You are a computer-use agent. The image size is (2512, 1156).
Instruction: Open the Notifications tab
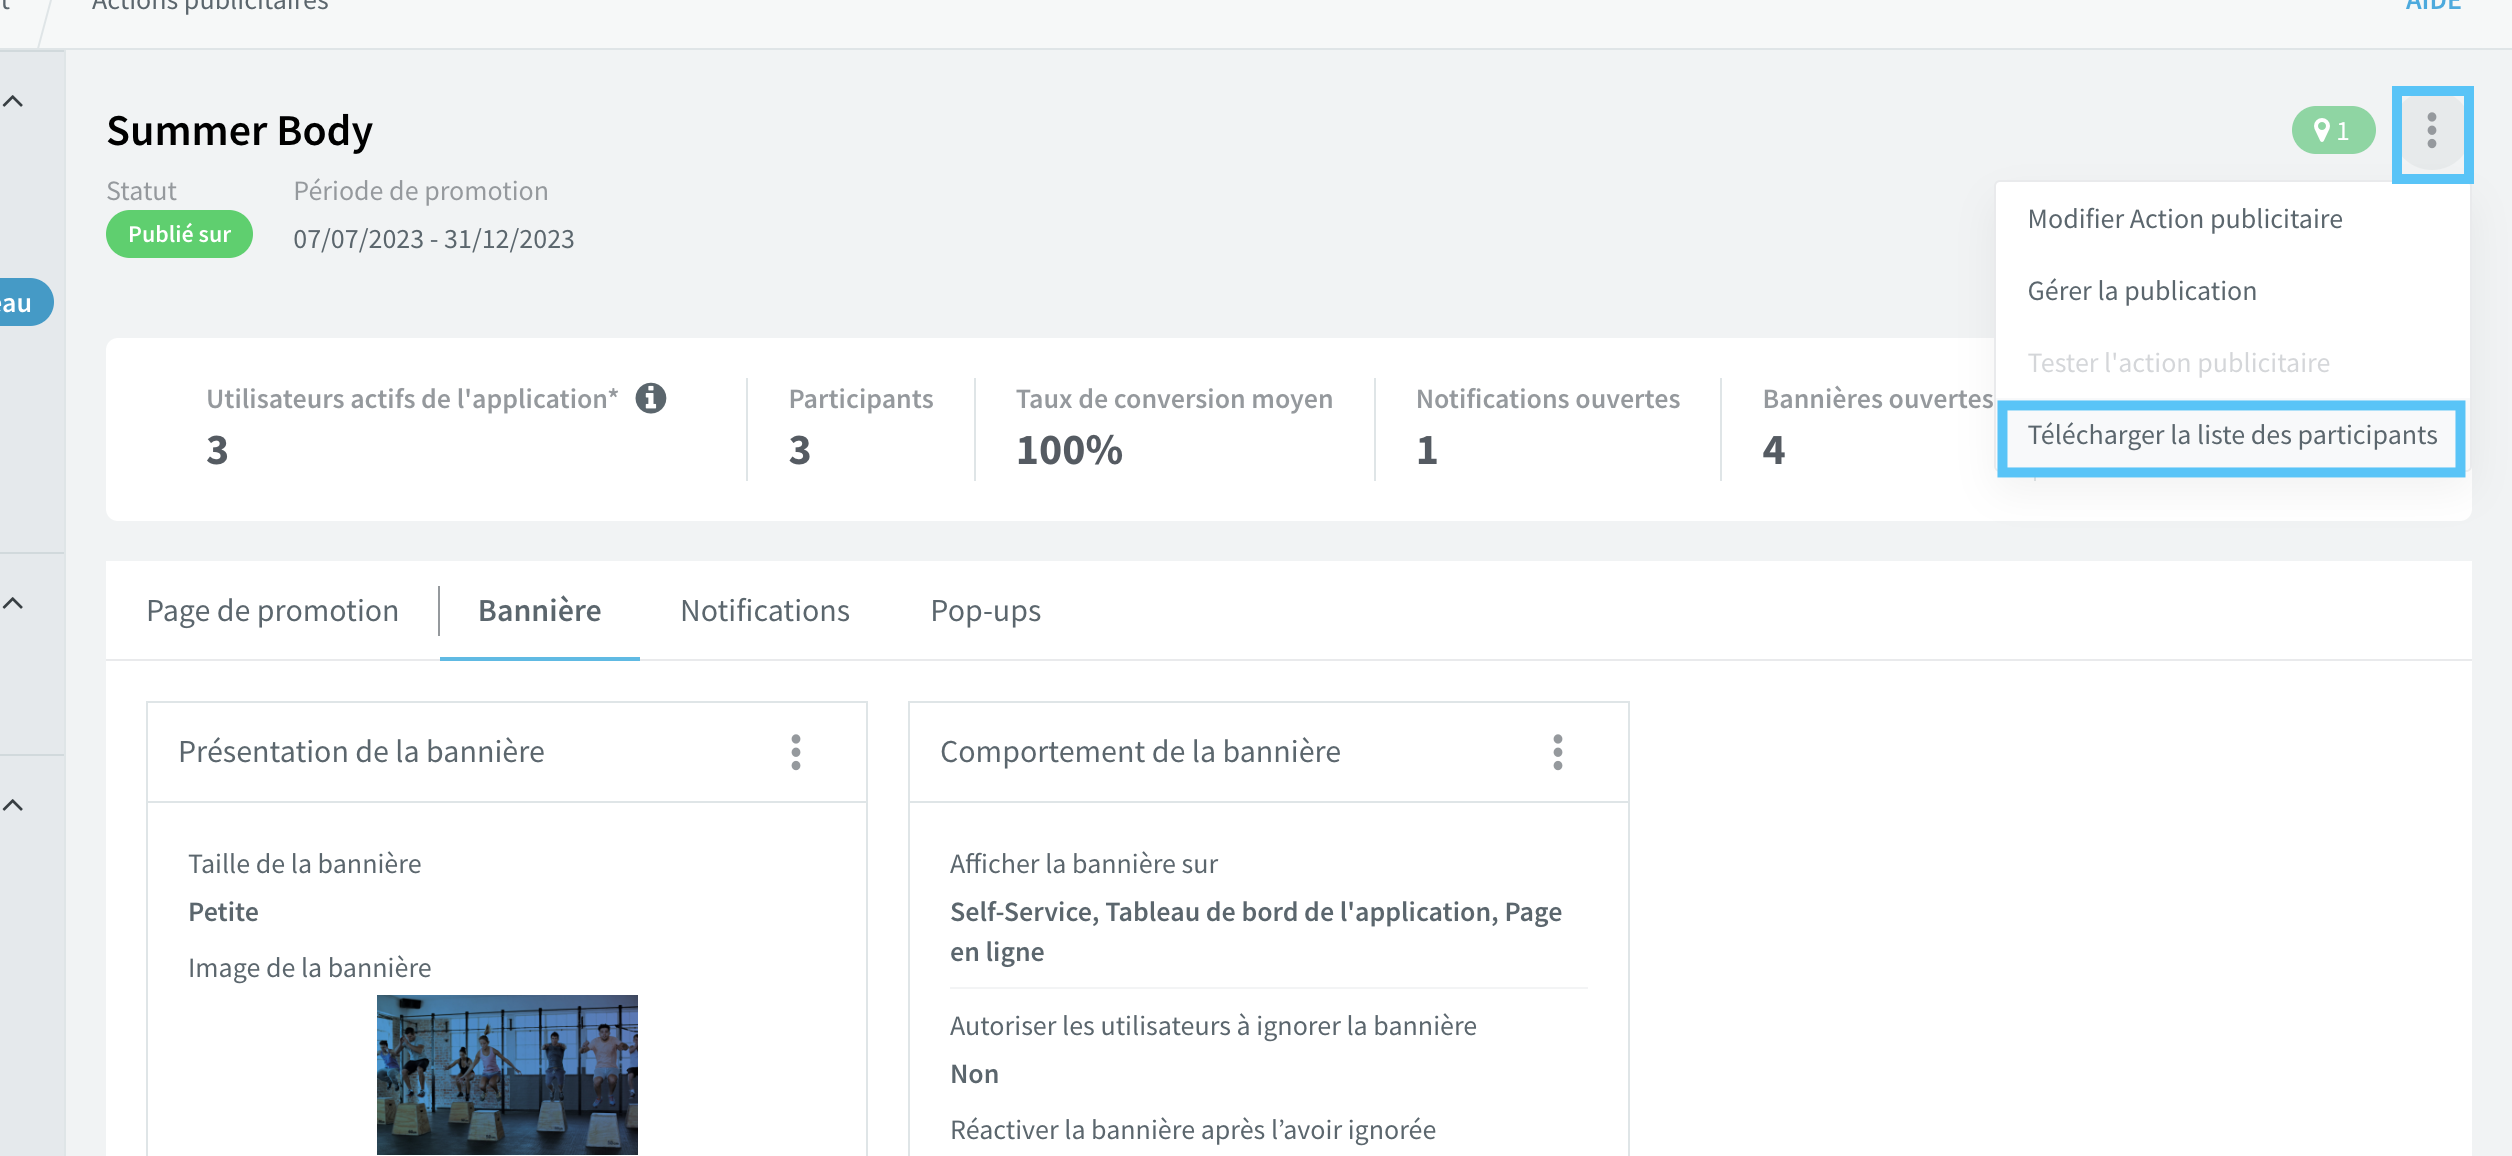click(765, 610)
